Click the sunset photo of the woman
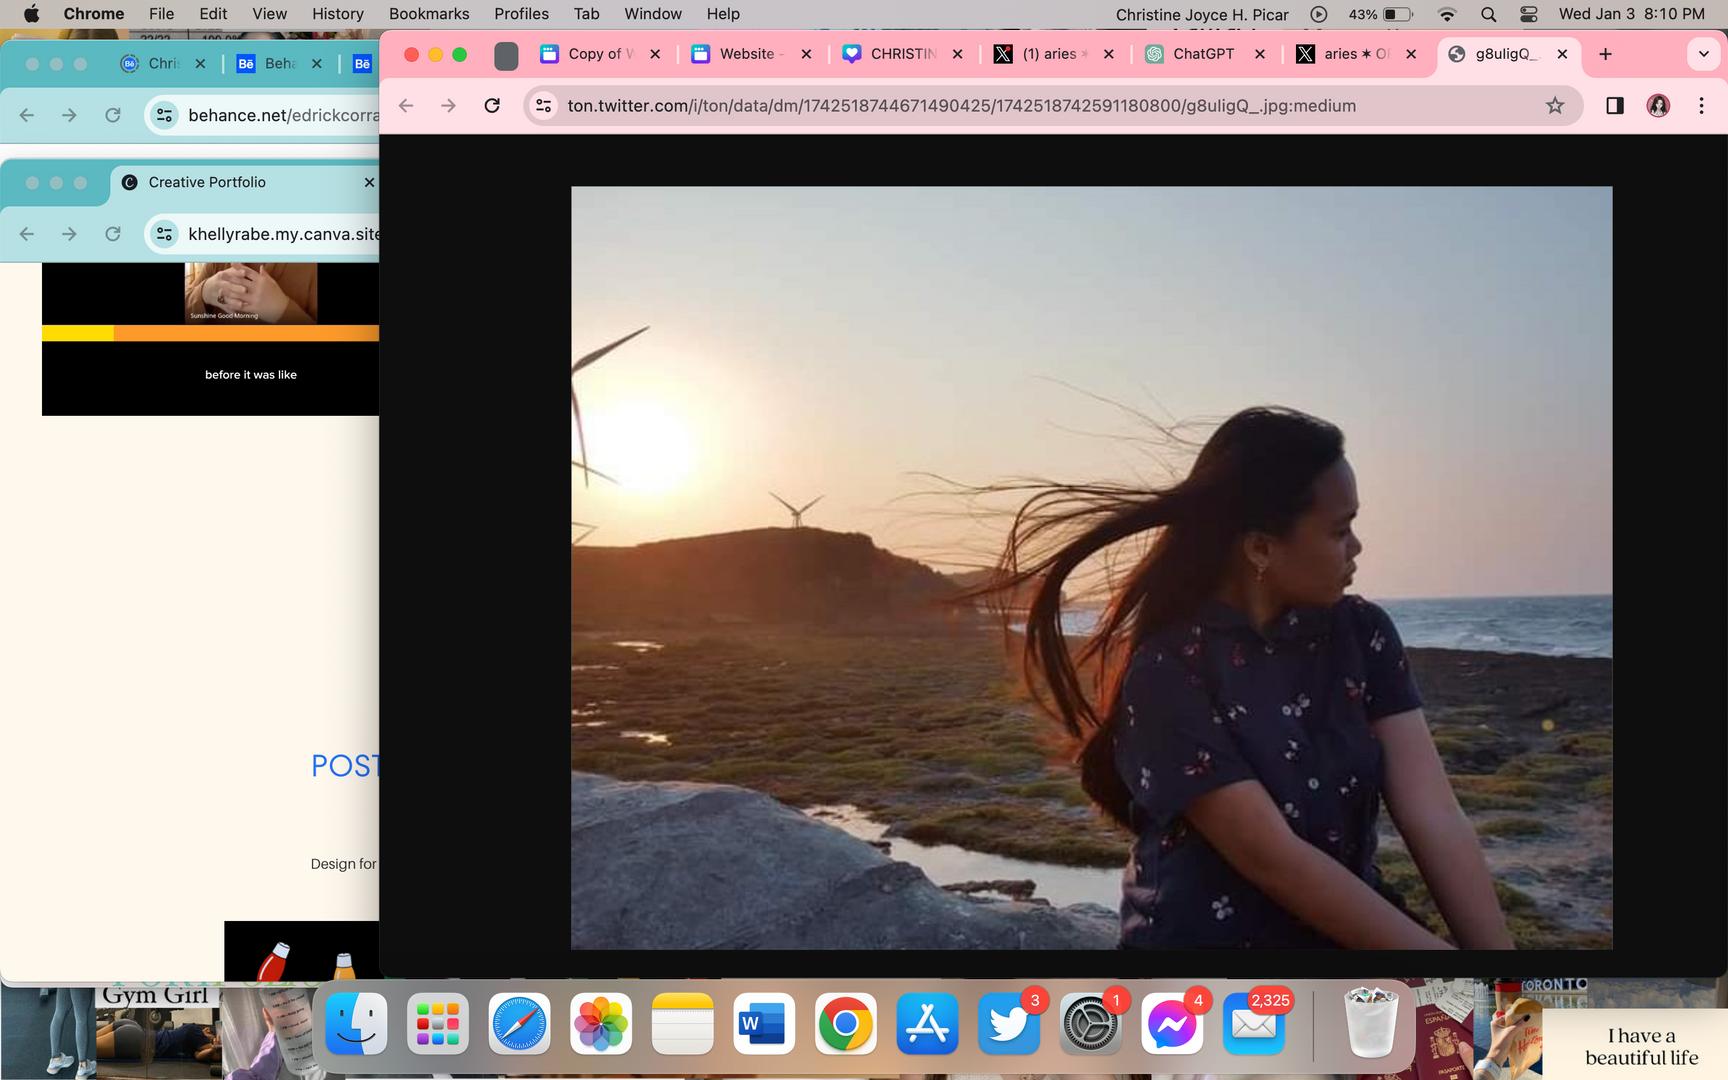 (1091, 568)
